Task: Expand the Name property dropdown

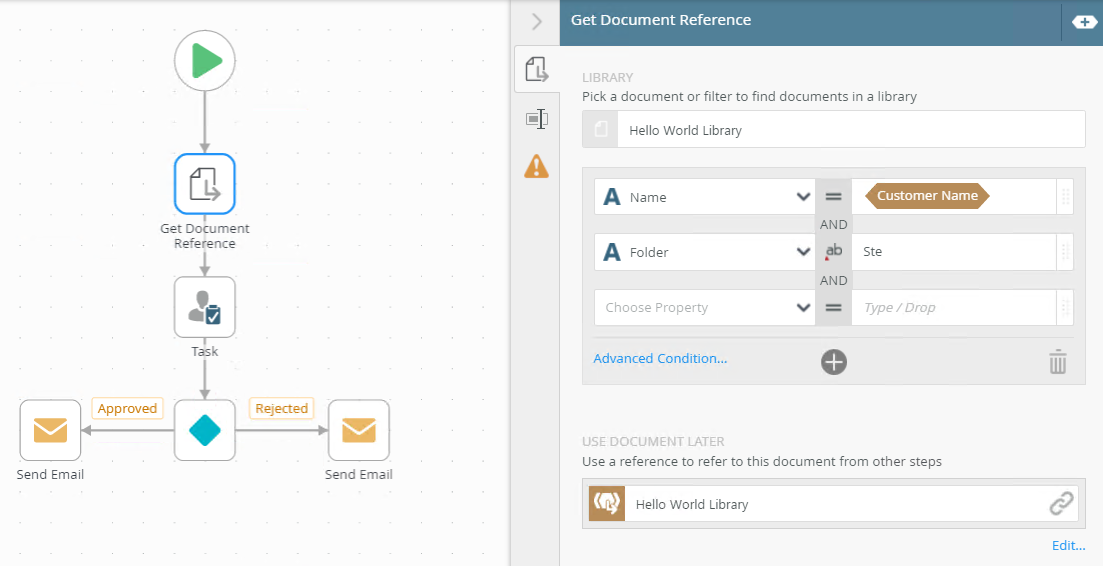Action: click(803, 197)
